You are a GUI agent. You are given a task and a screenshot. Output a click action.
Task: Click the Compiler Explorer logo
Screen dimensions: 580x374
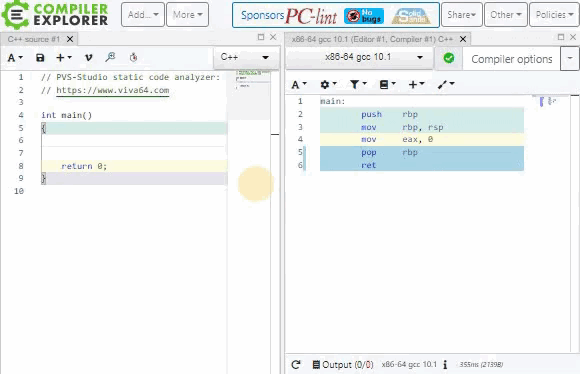(x=55, y=15)
